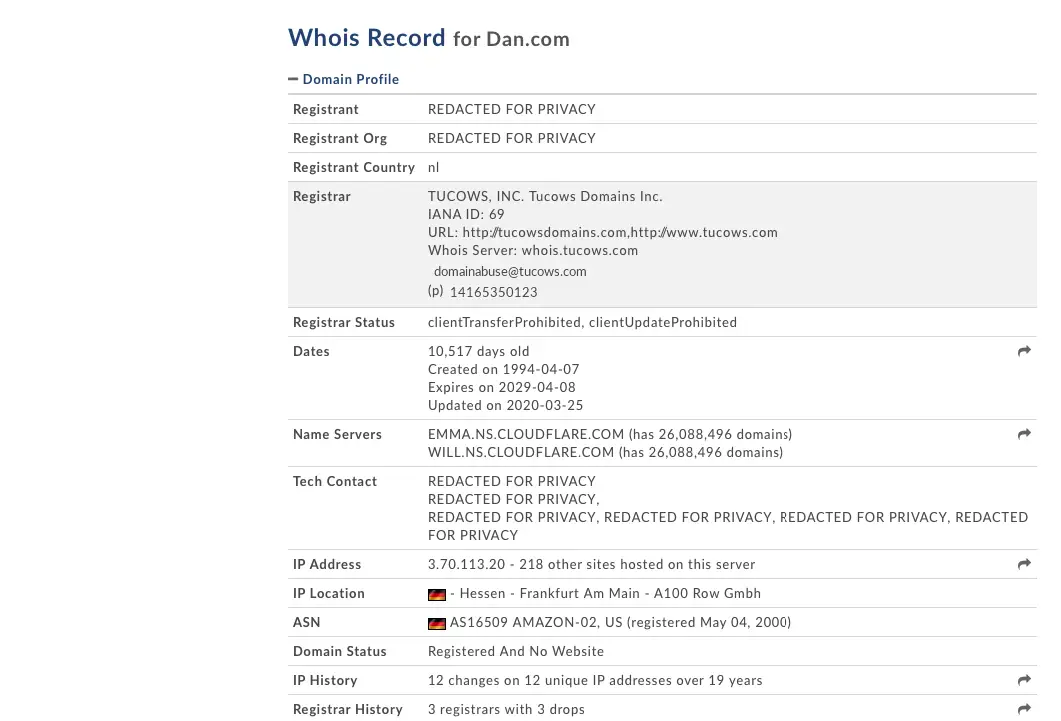Click the registrant country value nl
The image size is (1061, 721).
point(433,167)
